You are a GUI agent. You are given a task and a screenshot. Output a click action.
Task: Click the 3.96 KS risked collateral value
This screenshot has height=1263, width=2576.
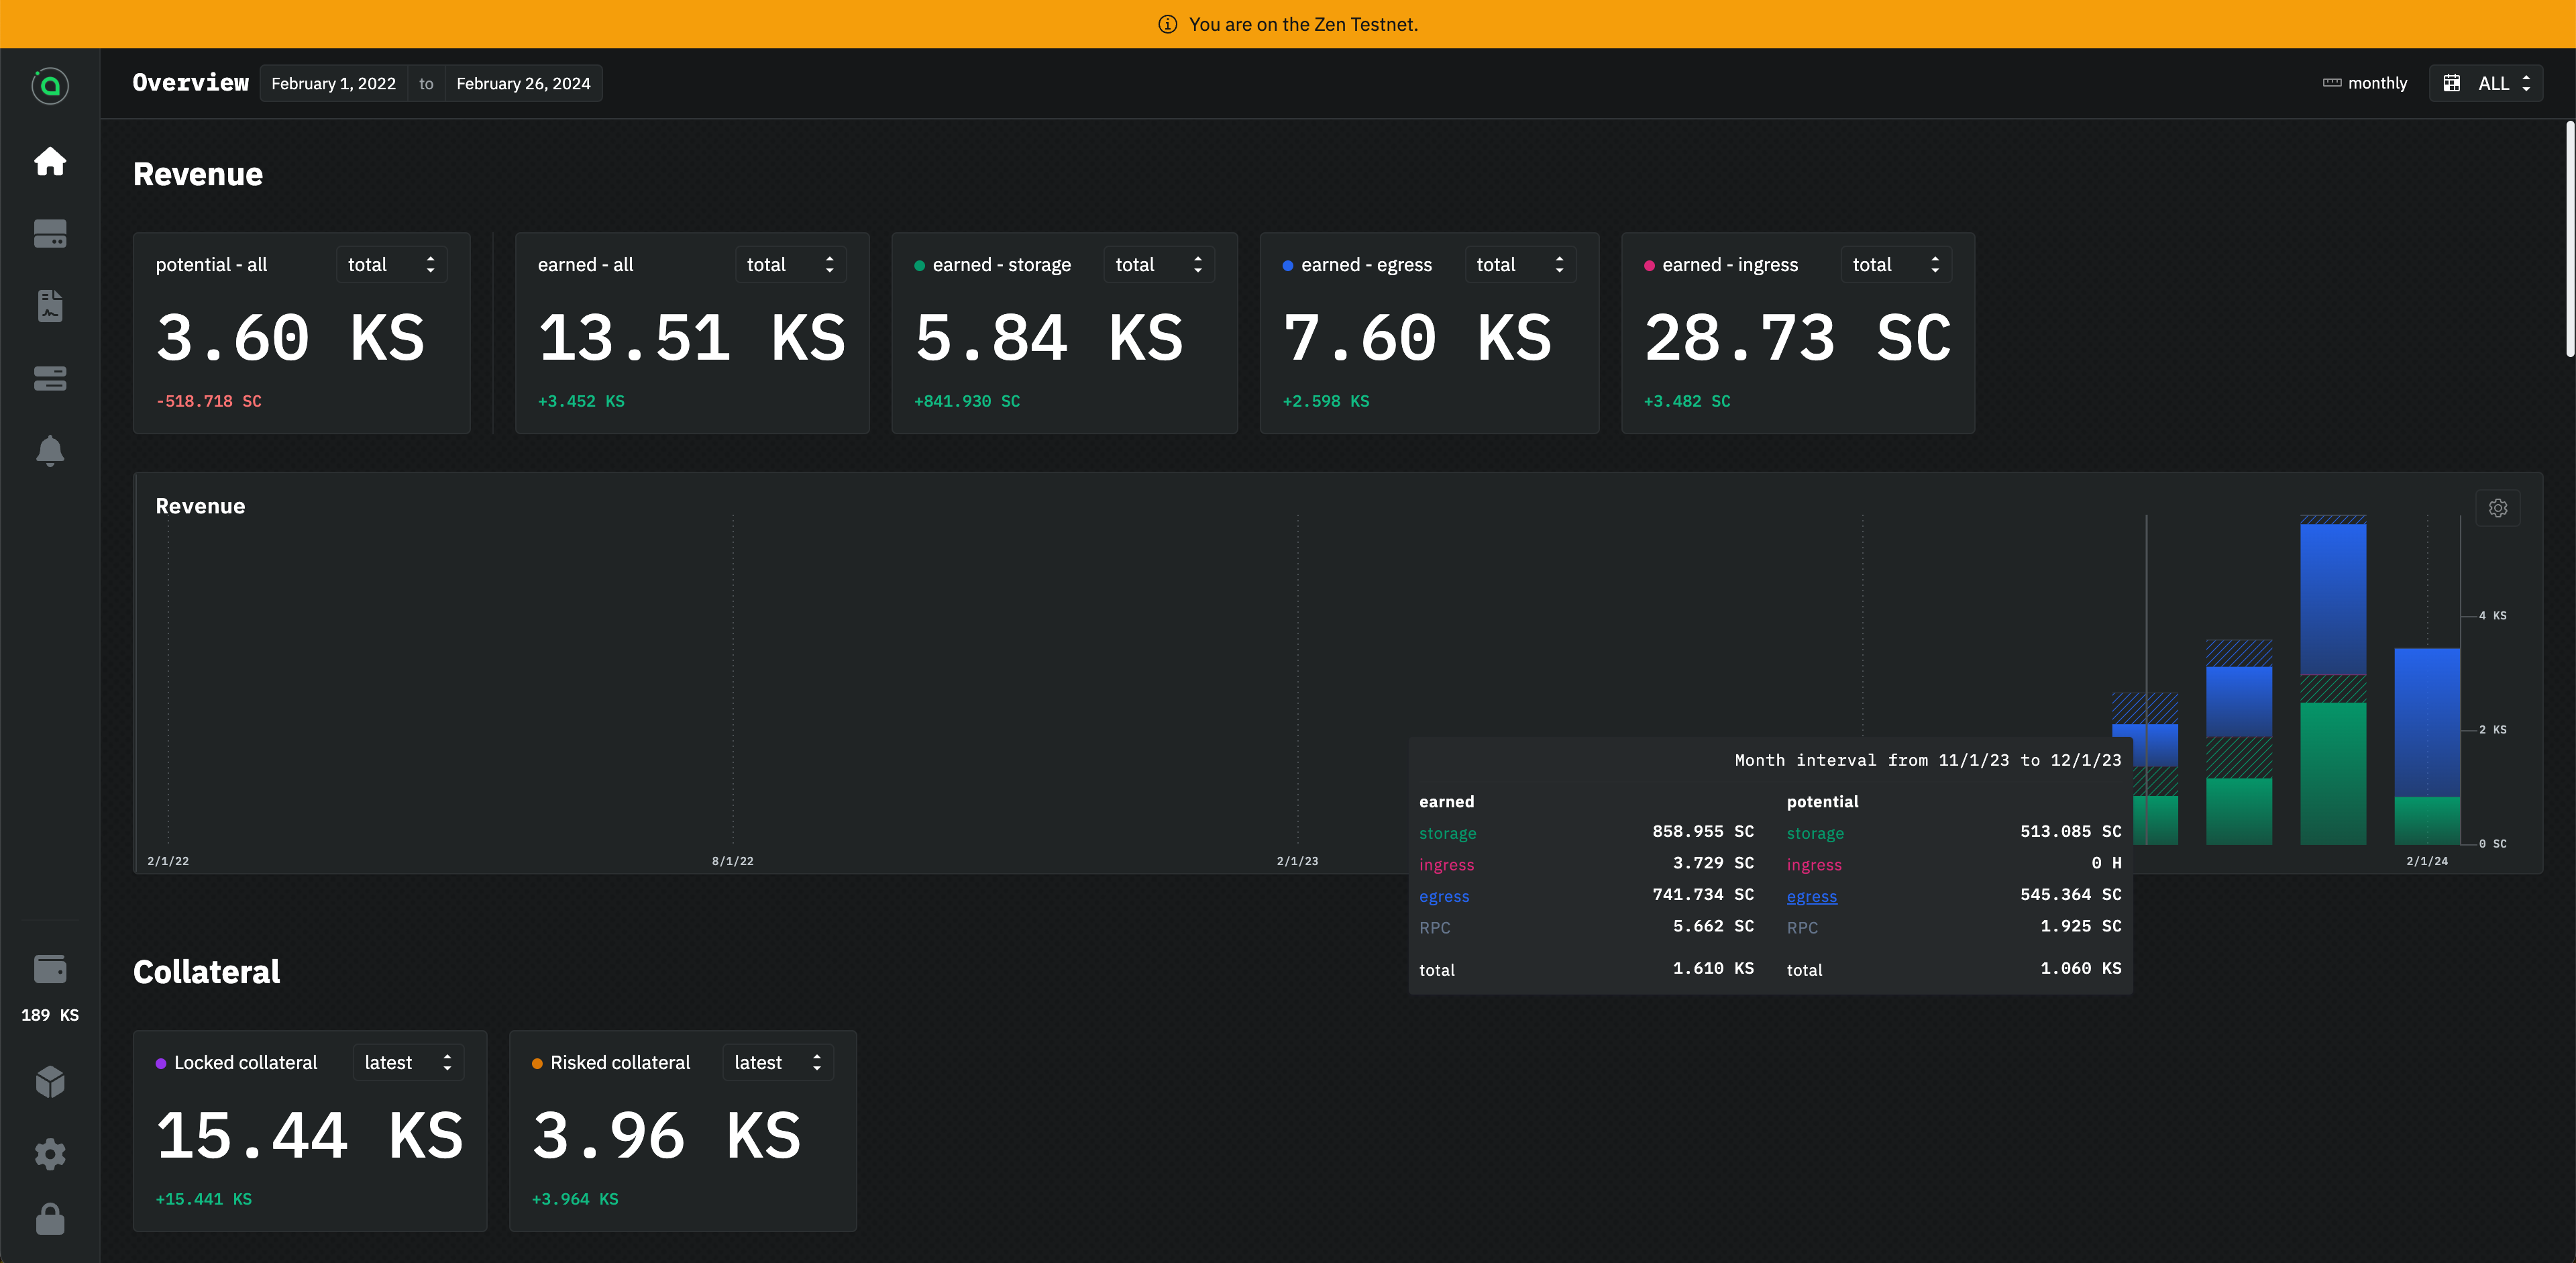667,1136
